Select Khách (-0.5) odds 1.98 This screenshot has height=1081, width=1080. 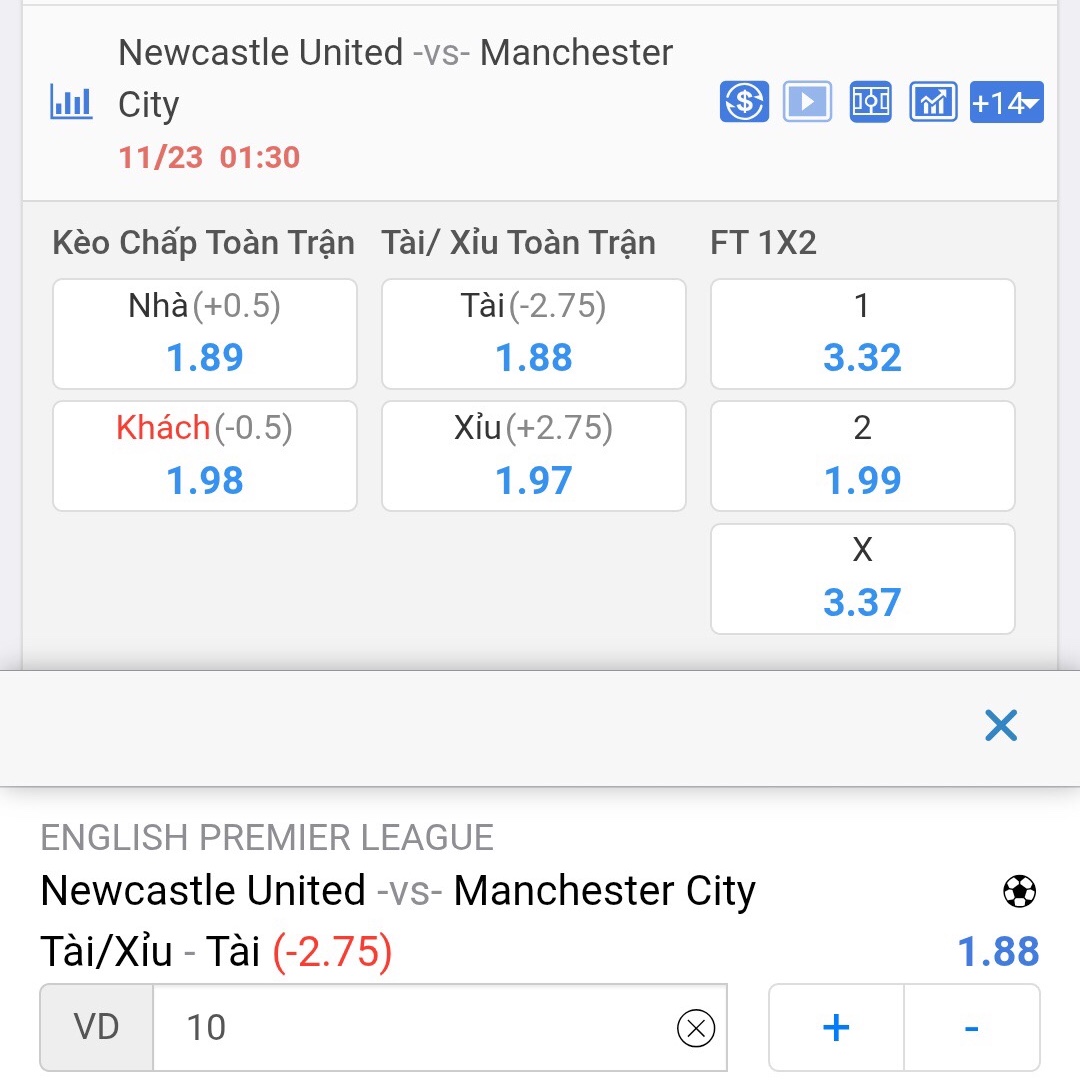(x=205, y=456)
